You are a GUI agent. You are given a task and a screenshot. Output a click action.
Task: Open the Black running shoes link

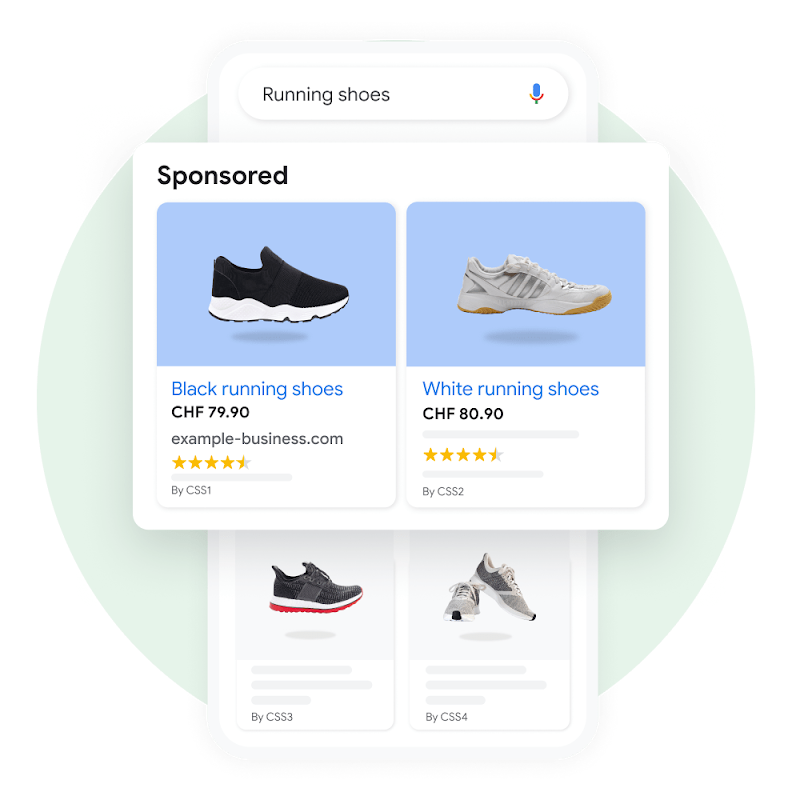[x=257, y=389]
